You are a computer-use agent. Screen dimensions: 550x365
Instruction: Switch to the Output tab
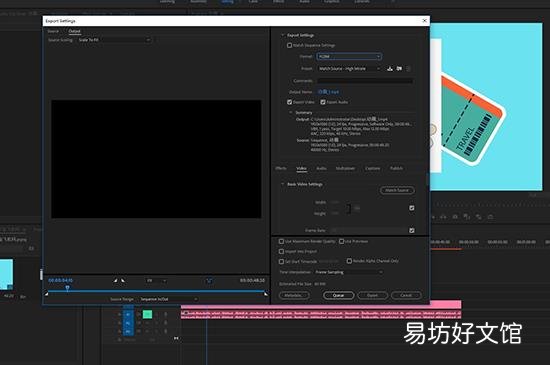click(x=74, y=31)
